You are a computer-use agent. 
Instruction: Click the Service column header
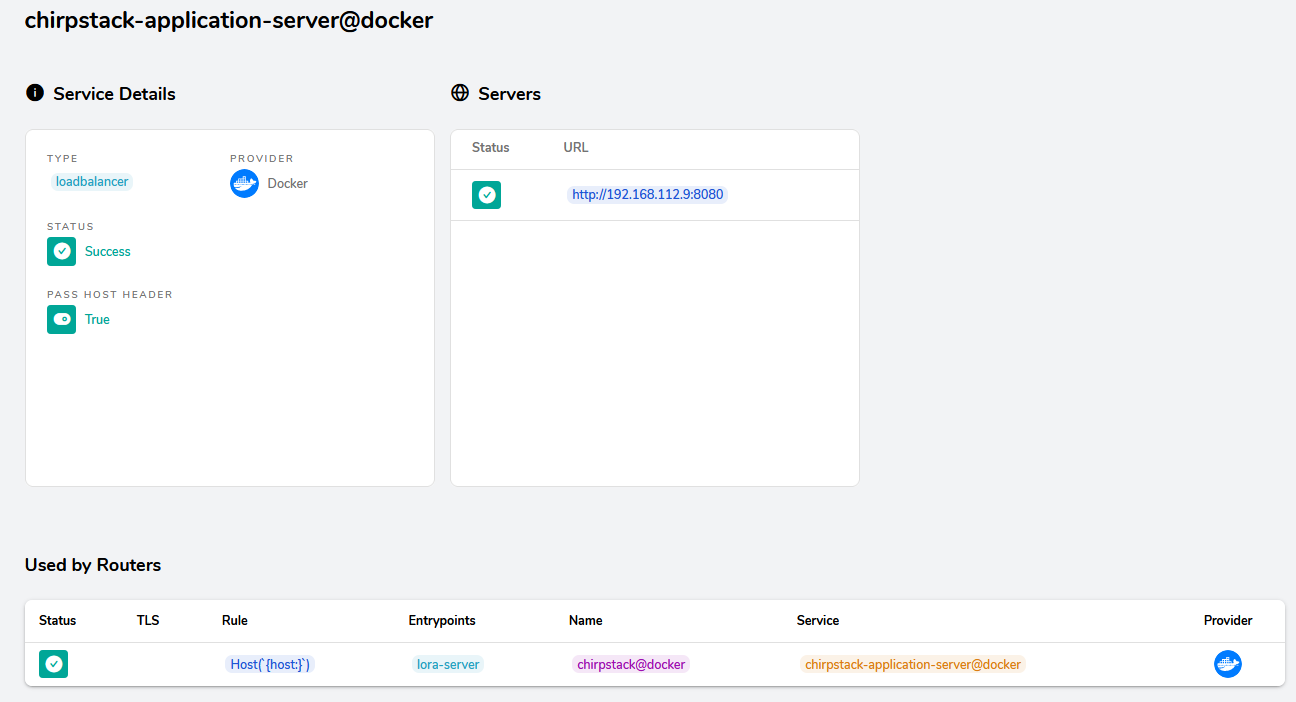pos(818,620)
